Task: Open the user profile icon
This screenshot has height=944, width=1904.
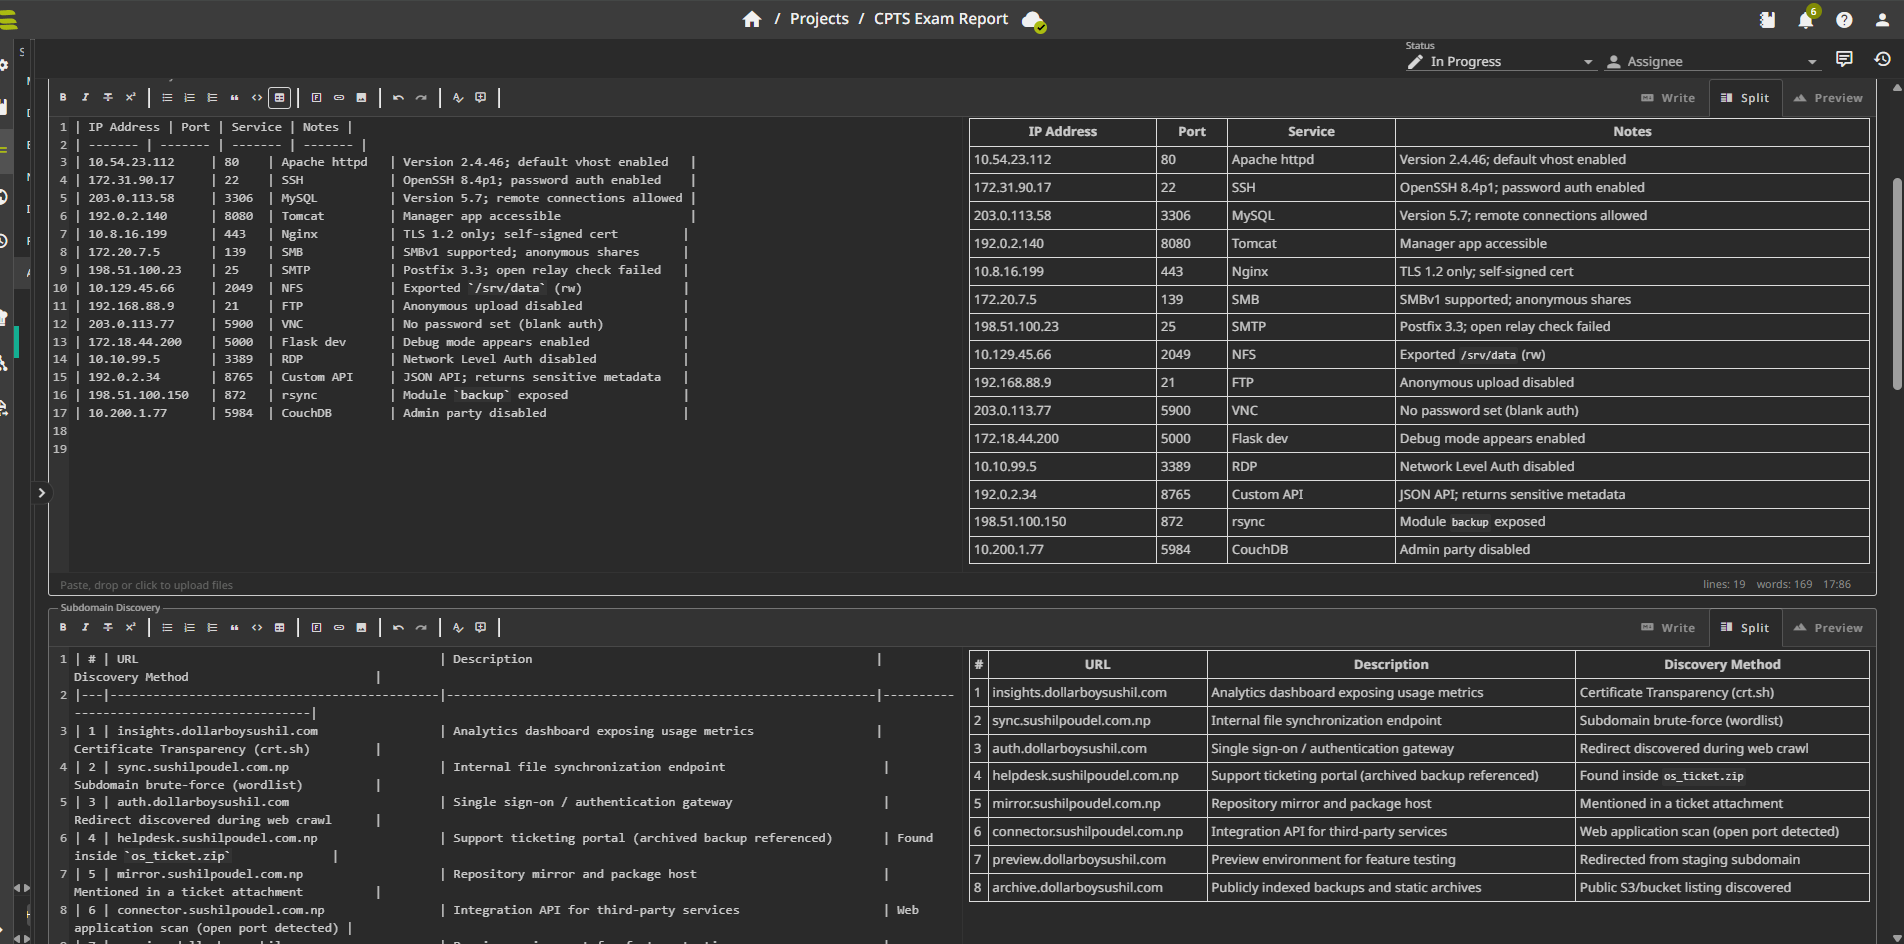Action: coord(1882,20)
